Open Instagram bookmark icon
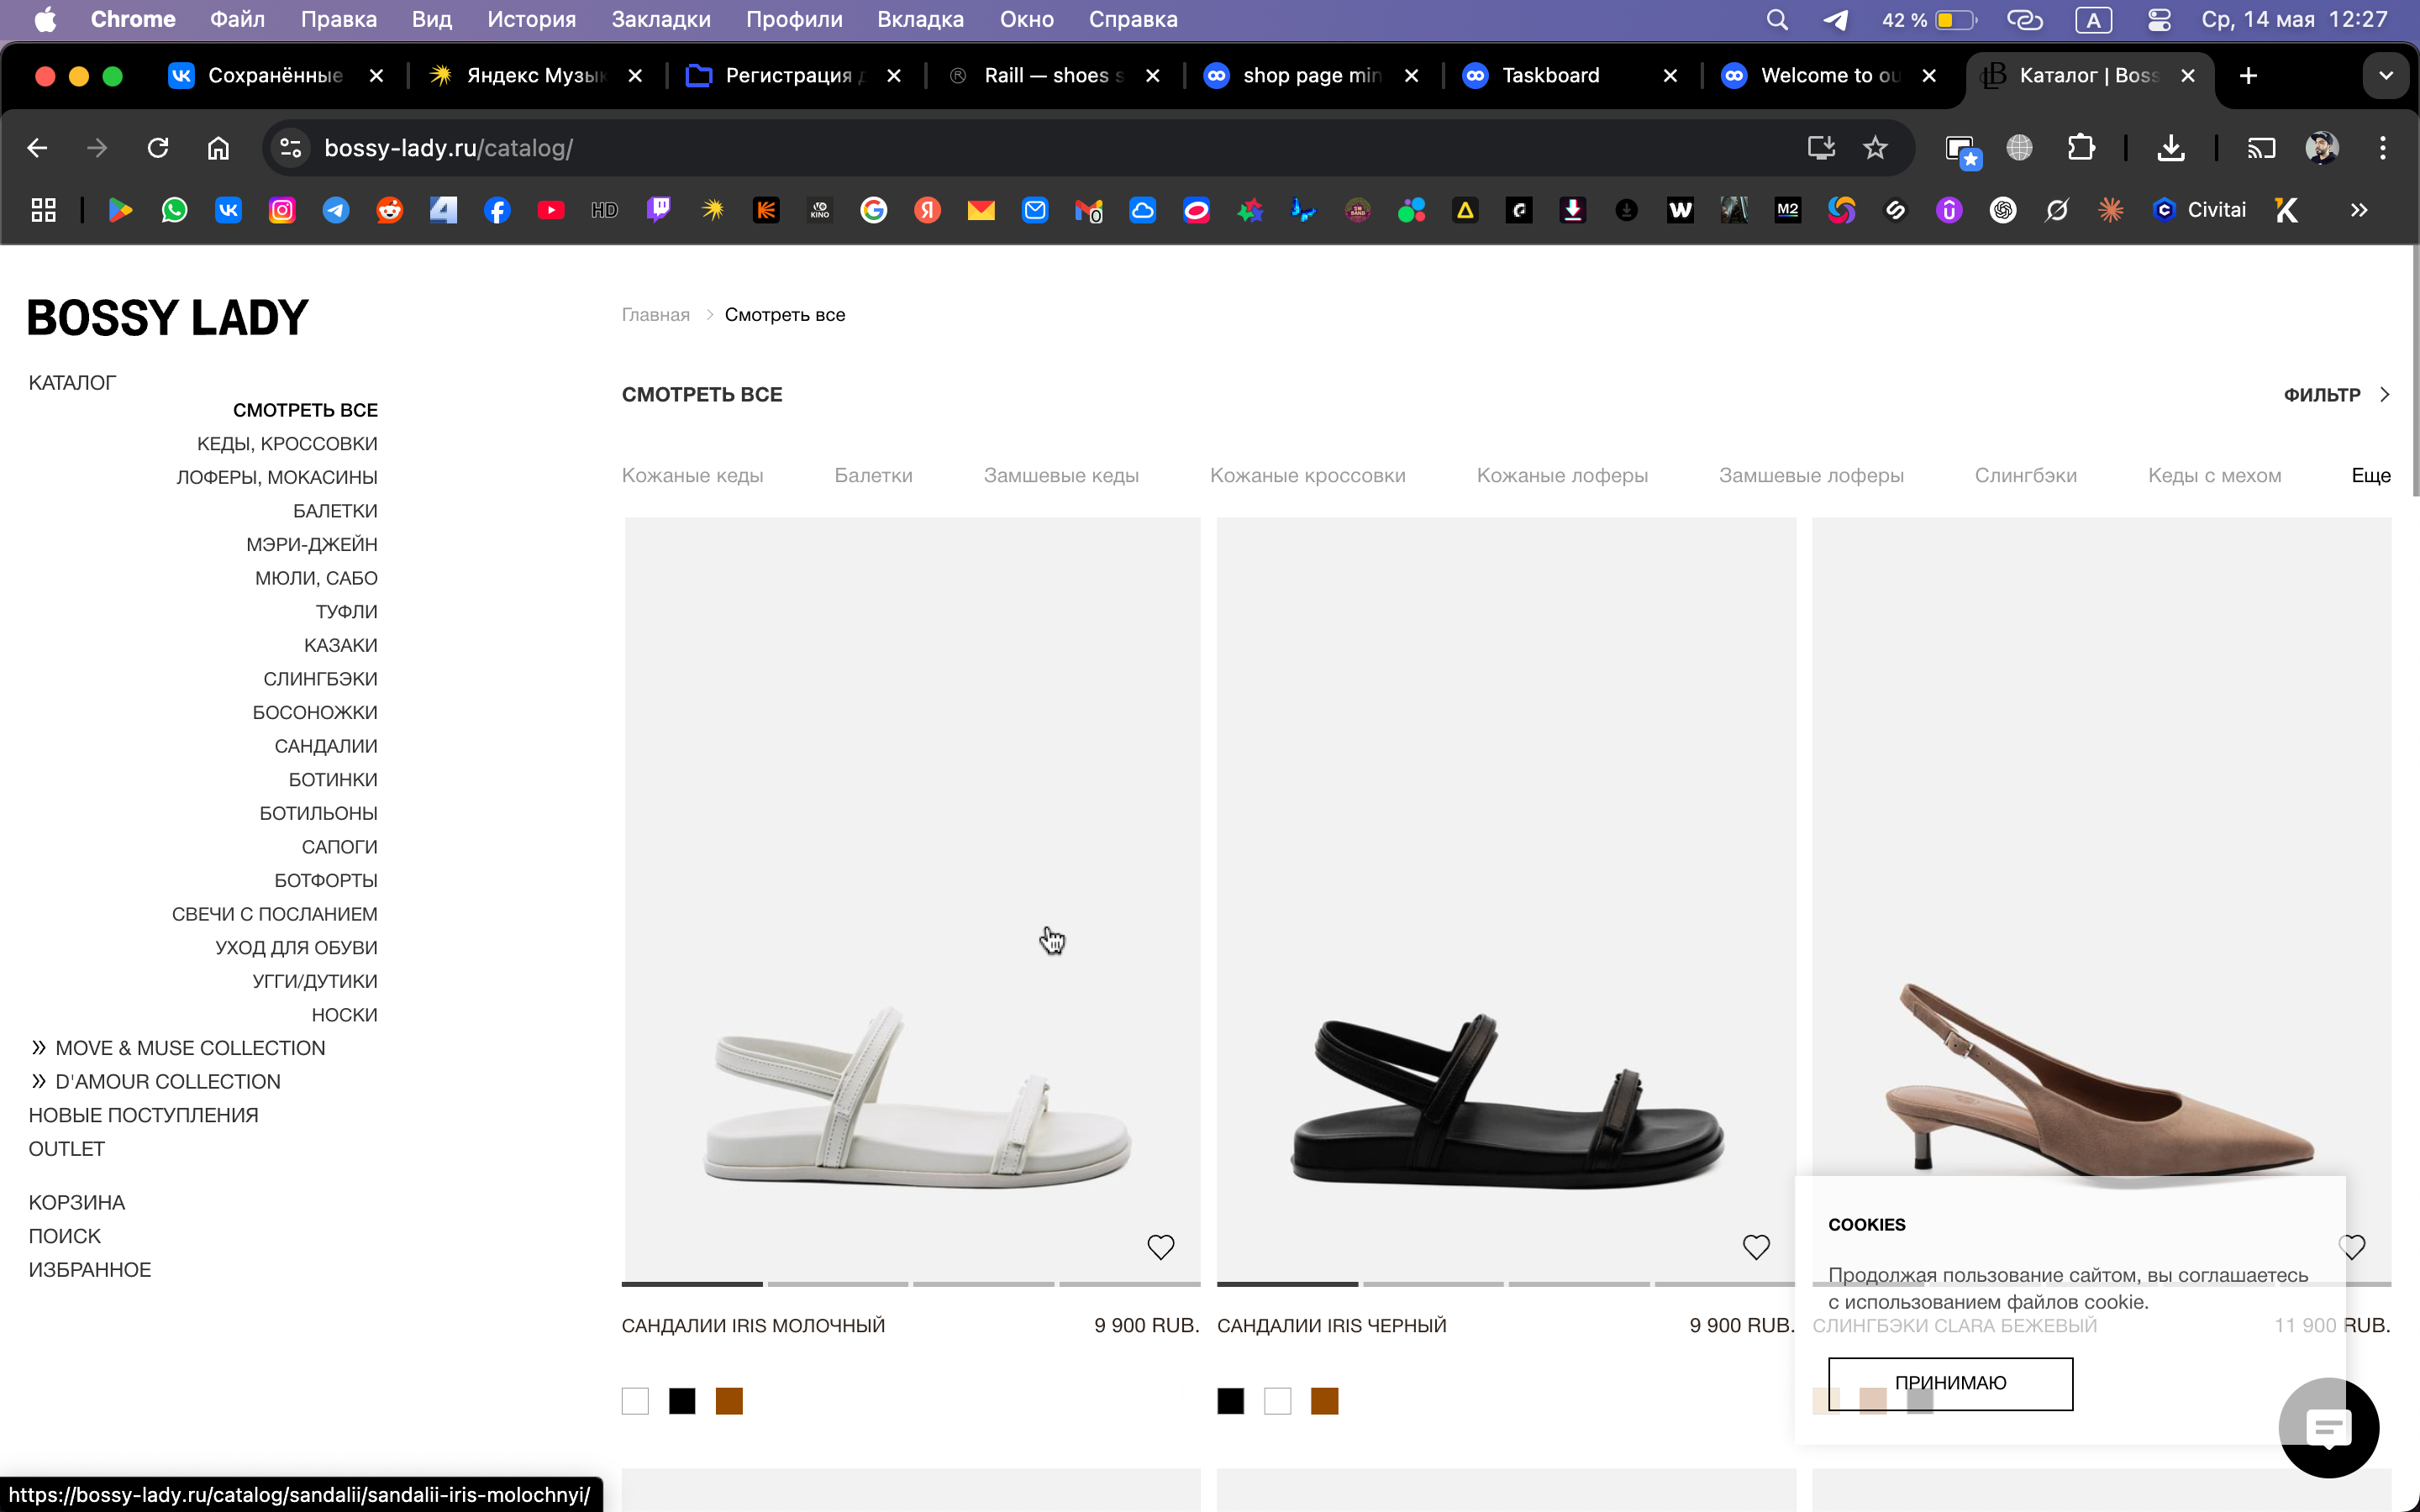2420x1512 pixels. [282, 210]
